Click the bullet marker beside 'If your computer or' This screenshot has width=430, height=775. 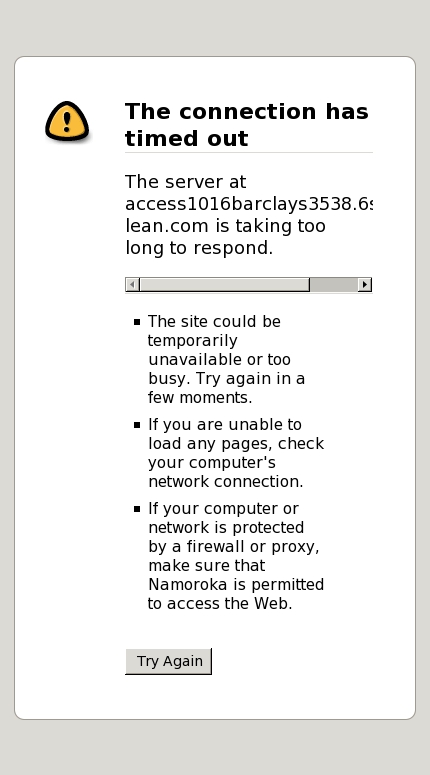[137, 509]
